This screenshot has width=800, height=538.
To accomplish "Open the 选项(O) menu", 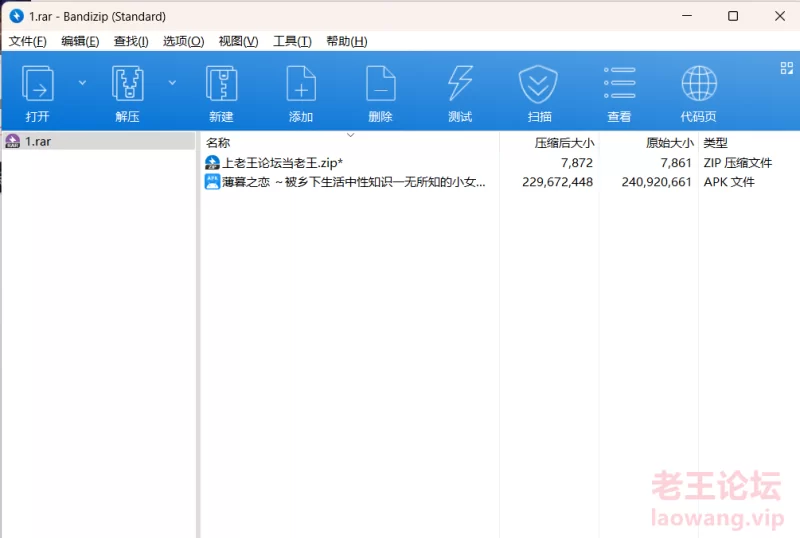I will tap(184, 41).
